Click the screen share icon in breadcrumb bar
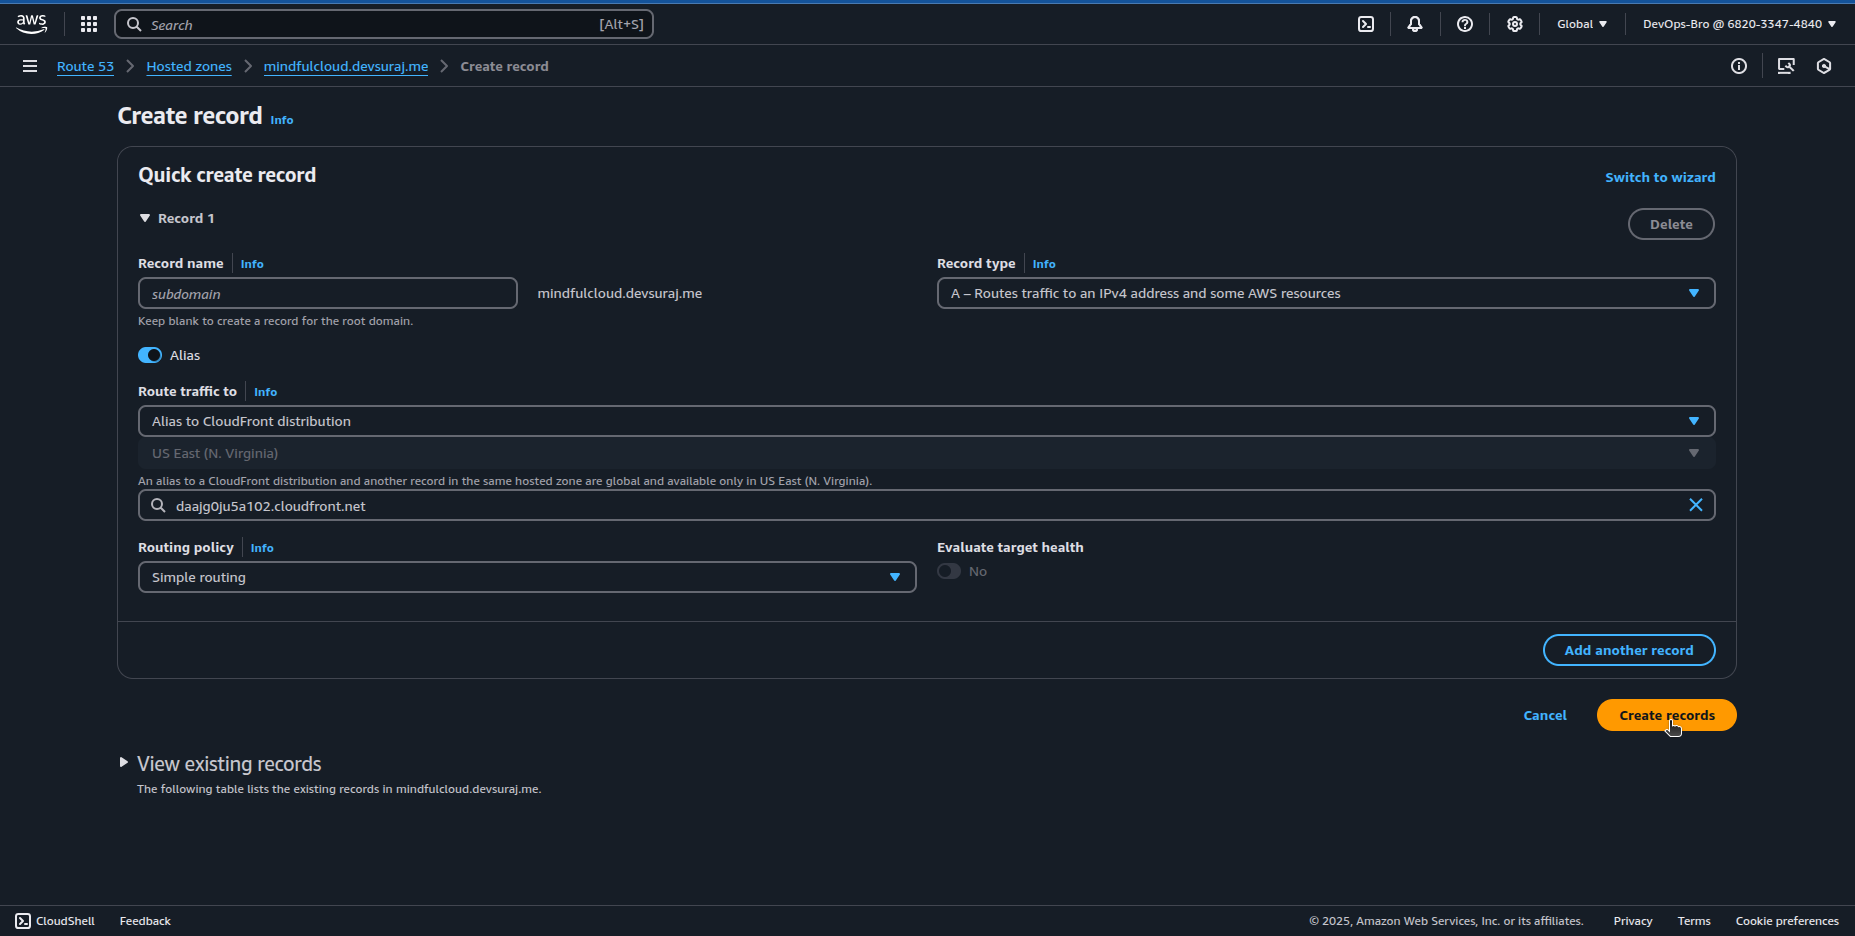The width and height of the screenshot is (1855, 936). click(x=1786, y=66)
